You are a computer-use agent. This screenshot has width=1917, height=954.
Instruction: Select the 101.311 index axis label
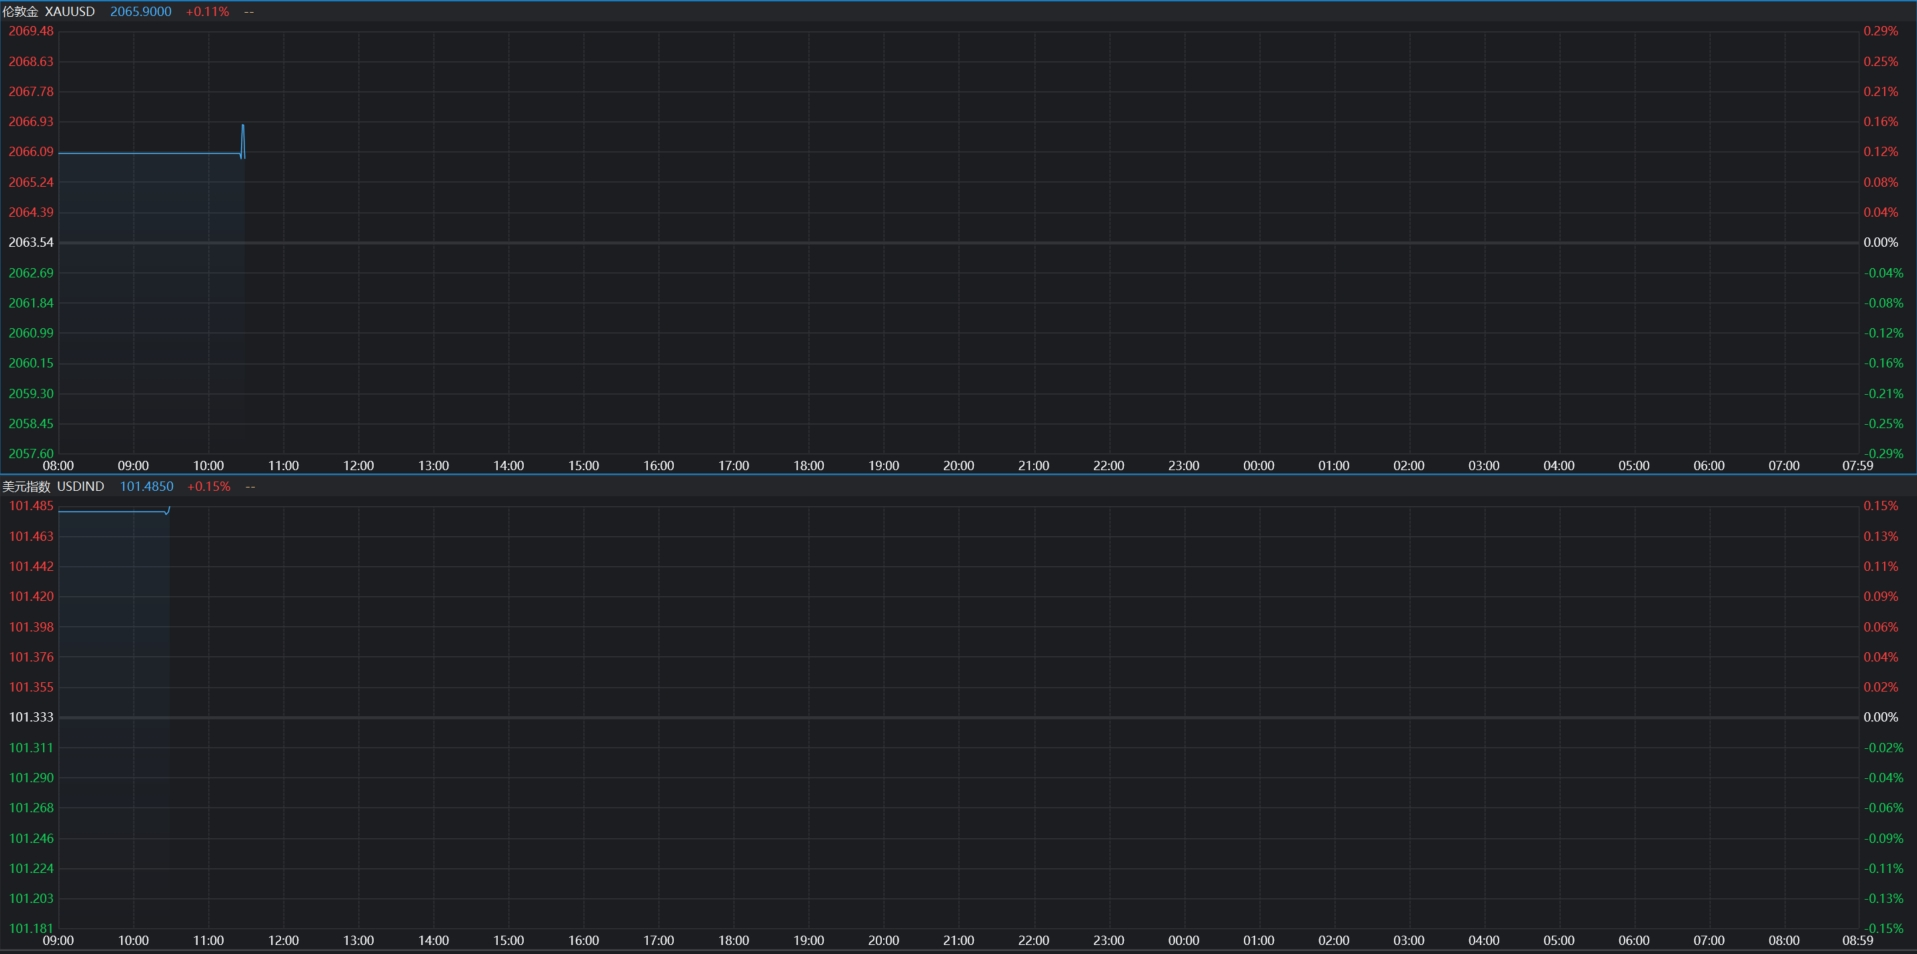31,748
